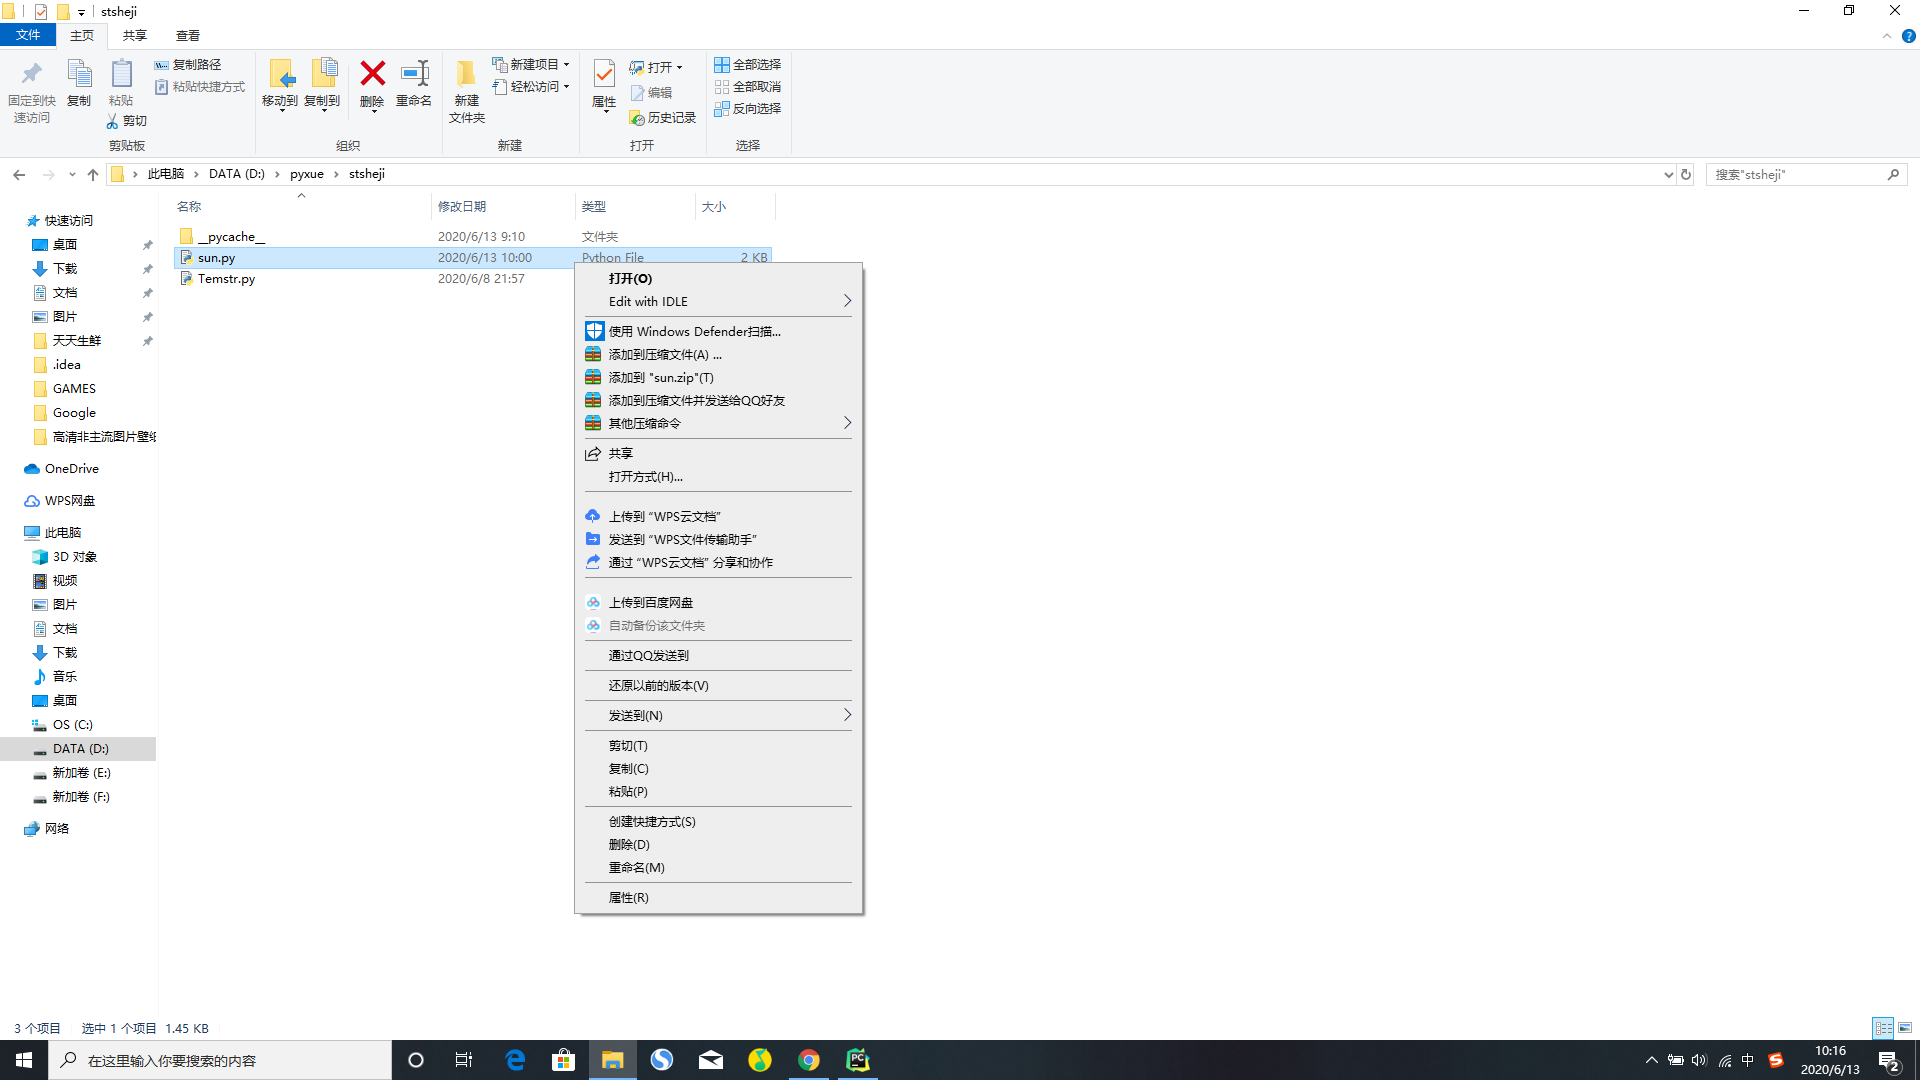Choose Properties (属性) in context menu
Viewport: 1920px width, 1080px height.
pyautogui.click(x=628, y=898)
